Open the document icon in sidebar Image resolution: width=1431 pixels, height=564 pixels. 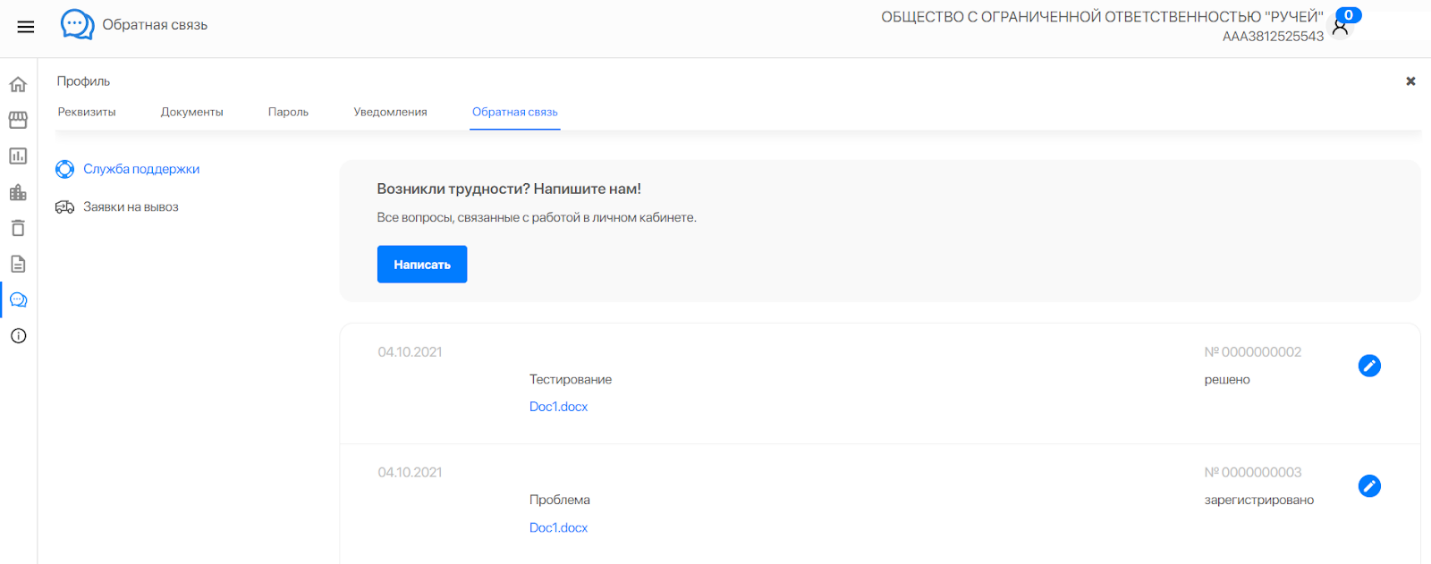point(18,264)
